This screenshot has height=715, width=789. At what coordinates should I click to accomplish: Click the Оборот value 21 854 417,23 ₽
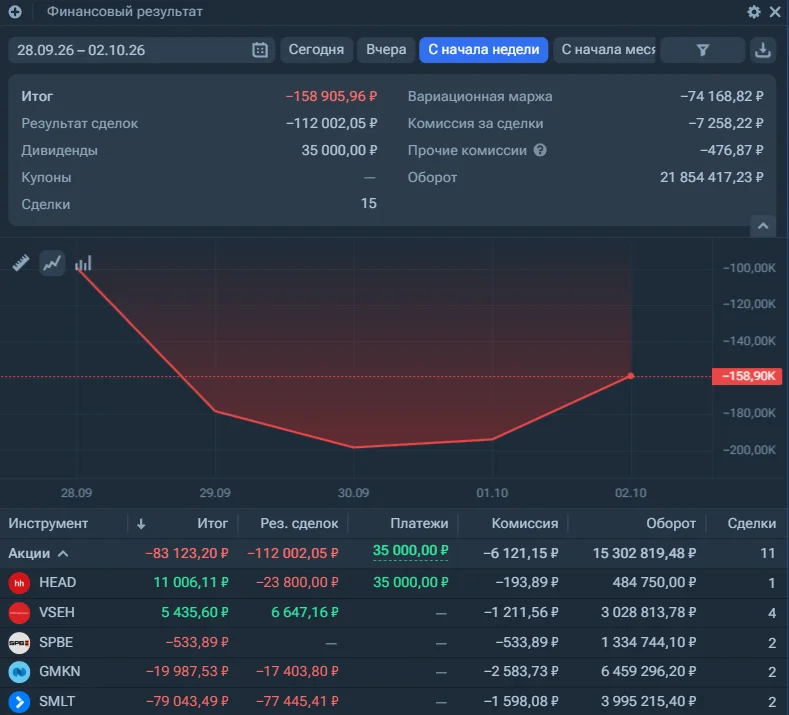tap(712, 177)
